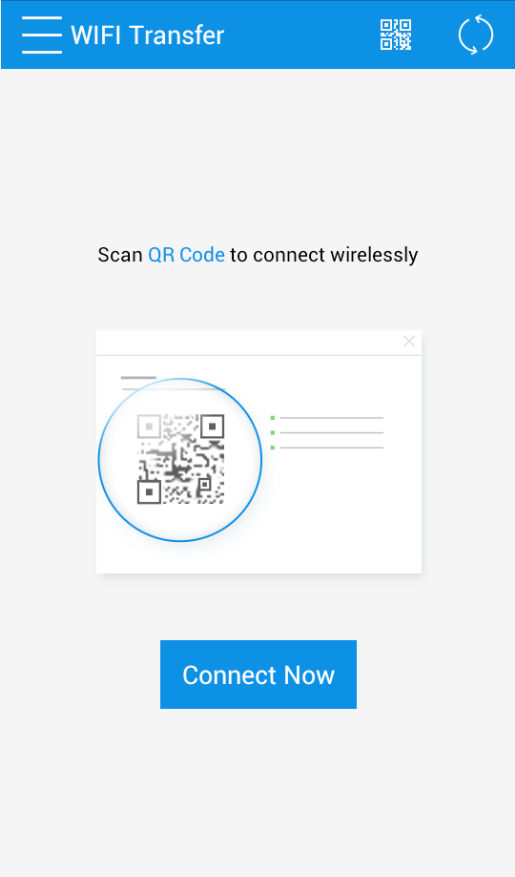Viewport: 515px width, 877px height.
Task: Click the bottom-left QR finder square
Action: click(149, 492)
